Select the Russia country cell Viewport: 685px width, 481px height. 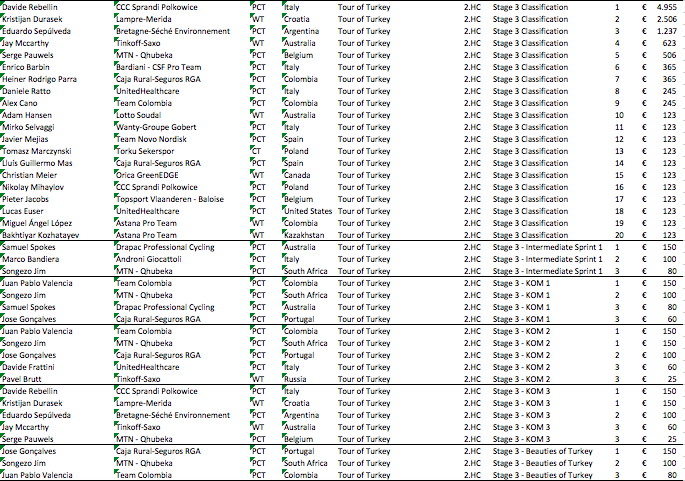[295, 379]
